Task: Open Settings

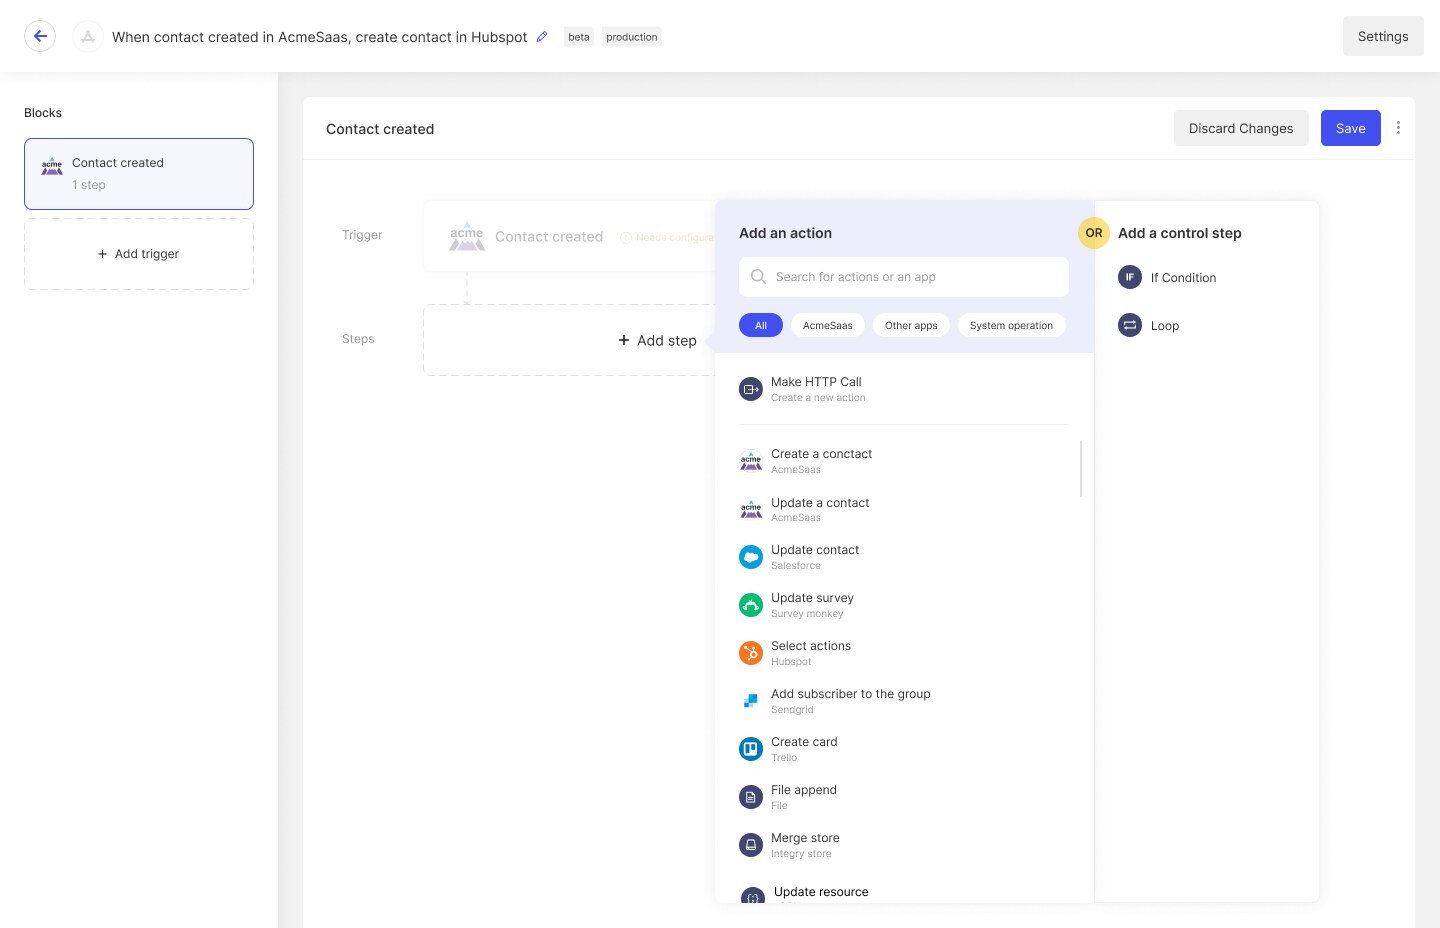Action: (1383, 36)
